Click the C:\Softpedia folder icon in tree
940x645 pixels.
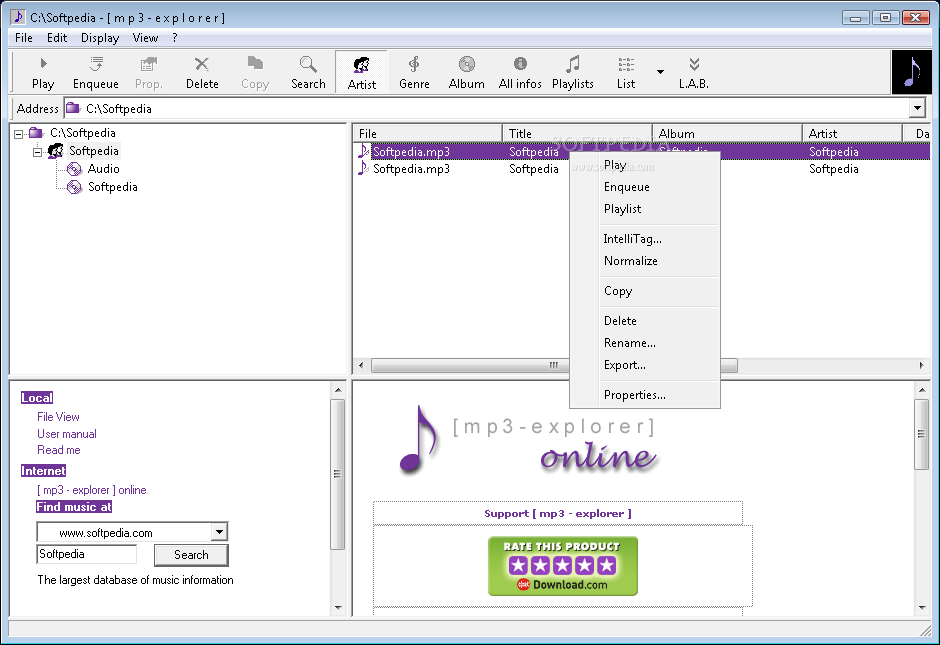(x=37, y=132)
